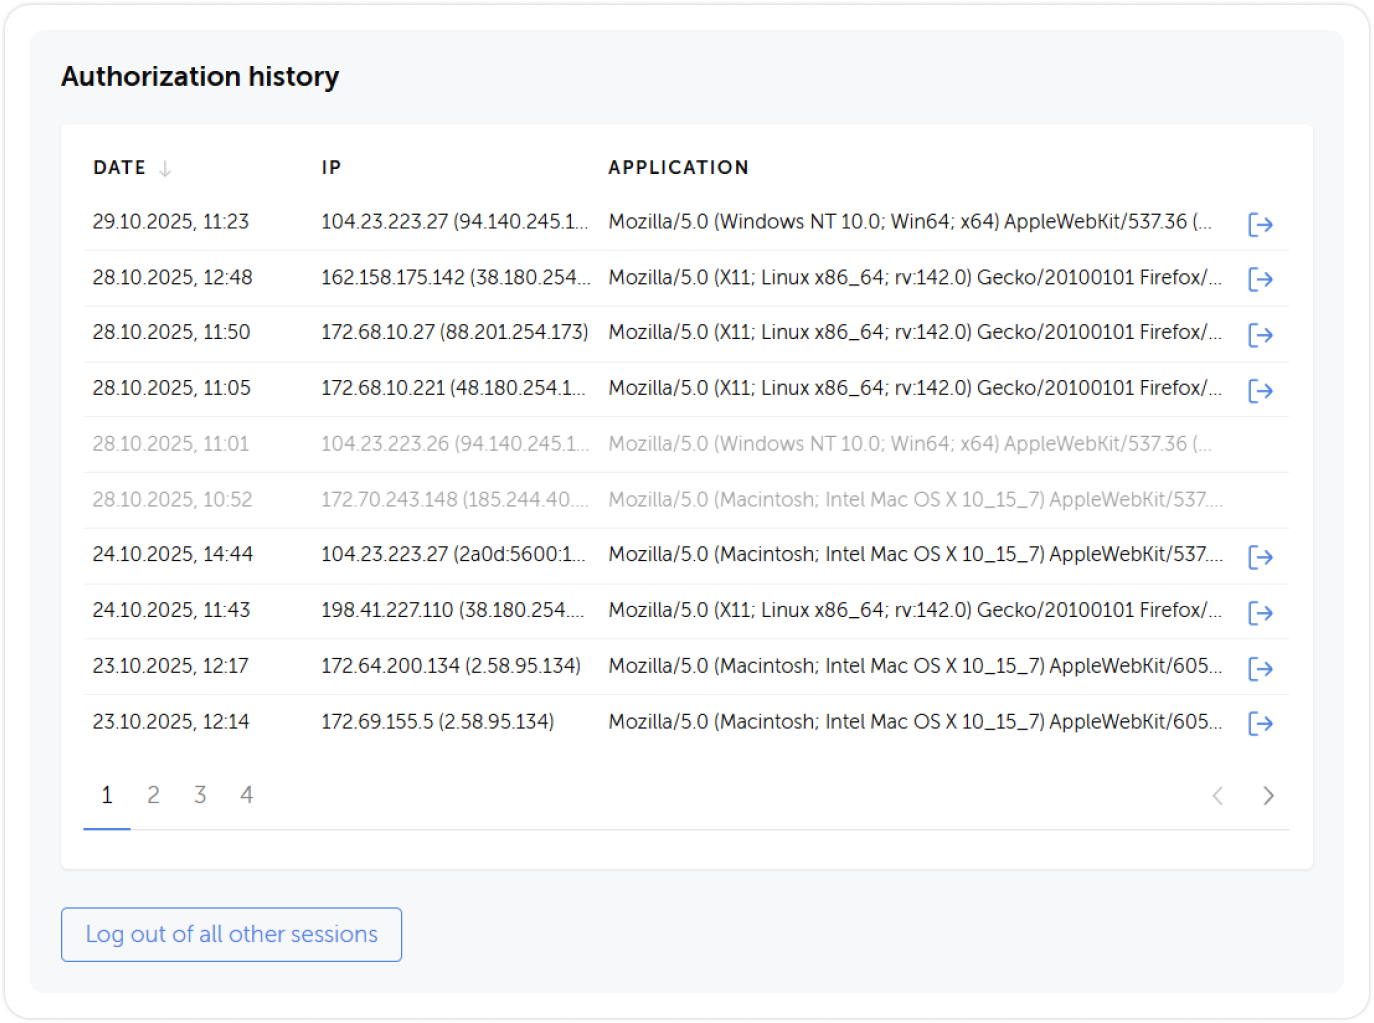Select the currently active page 1
The height and width of the screenshot is (1023, 1374).
pos(106,794)
